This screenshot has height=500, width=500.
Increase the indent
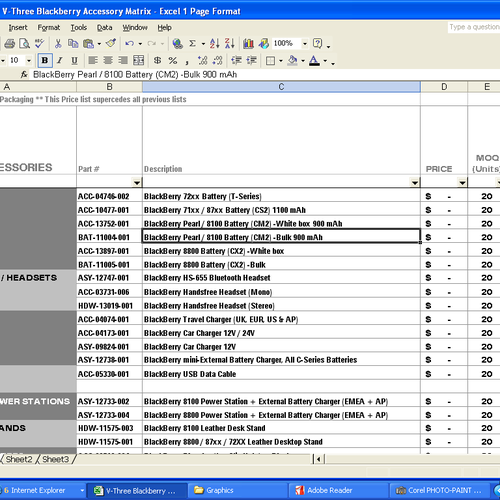[252, 60]
